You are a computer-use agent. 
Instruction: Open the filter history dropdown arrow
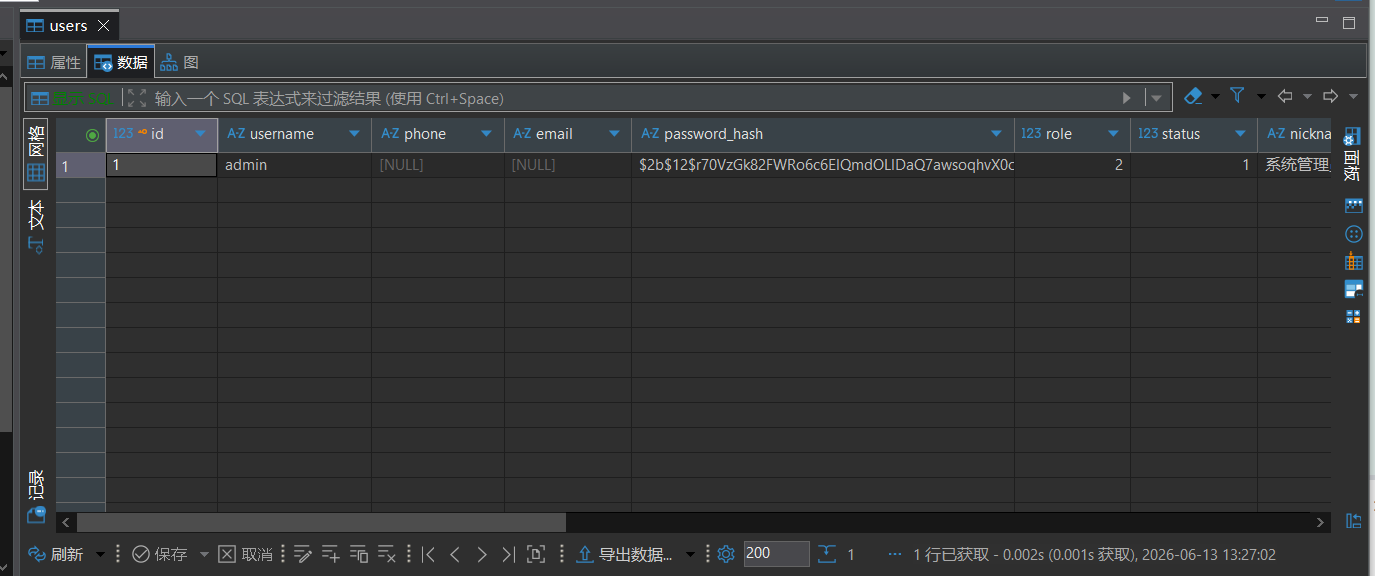(1157, 98)
